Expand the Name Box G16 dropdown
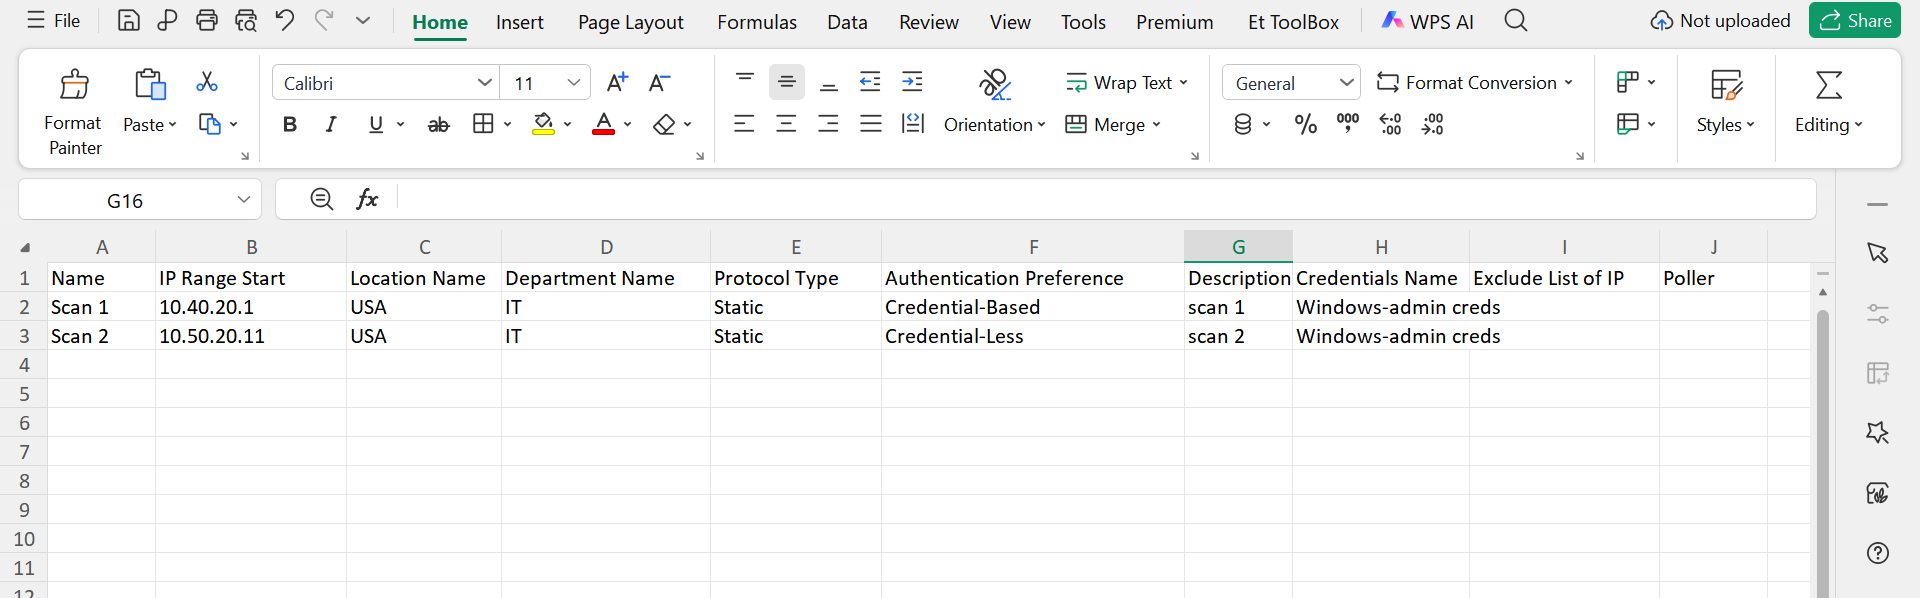Viewport: 1920px width, 598px height. coord(244,199)
